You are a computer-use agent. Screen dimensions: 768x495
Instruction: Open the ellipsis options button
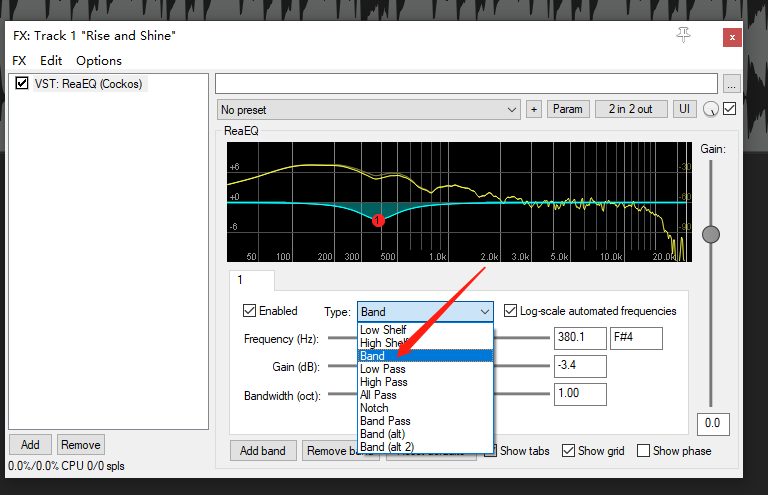point(731,84)
